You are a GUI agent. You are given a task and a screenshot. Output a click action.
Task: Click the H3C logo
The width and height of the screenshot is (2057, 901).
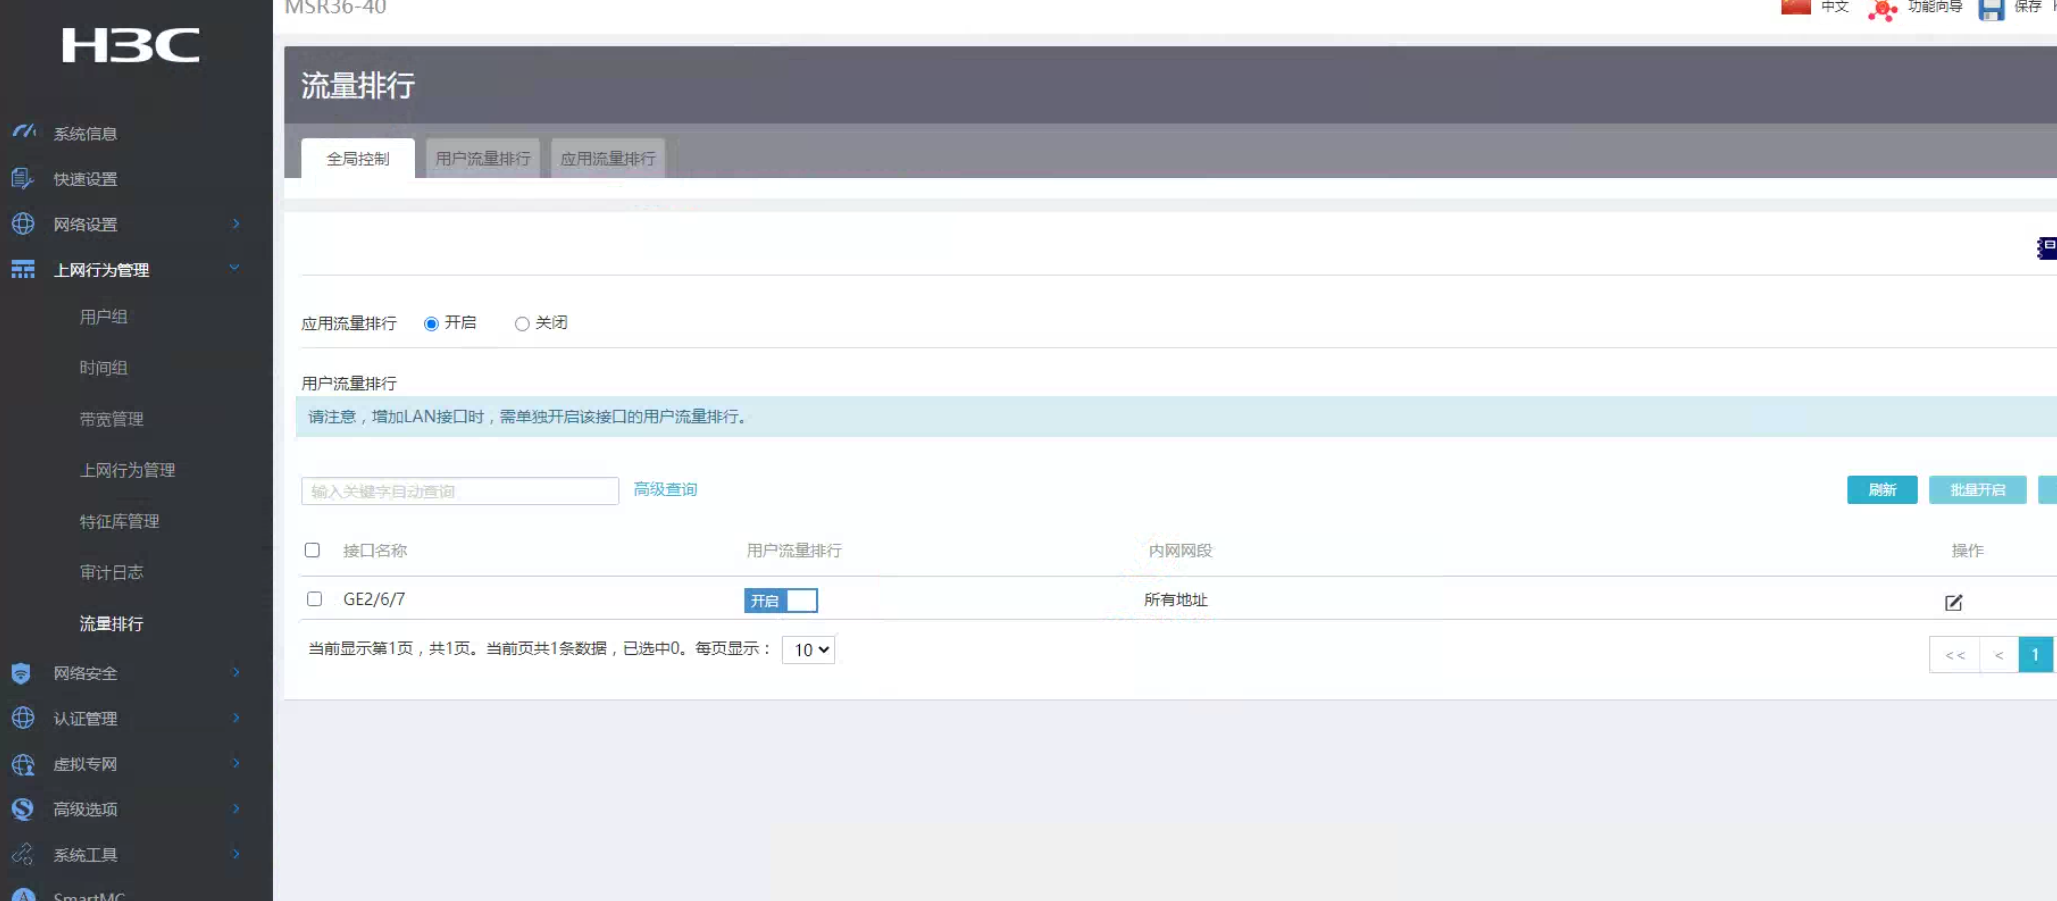tap(131, 45)
